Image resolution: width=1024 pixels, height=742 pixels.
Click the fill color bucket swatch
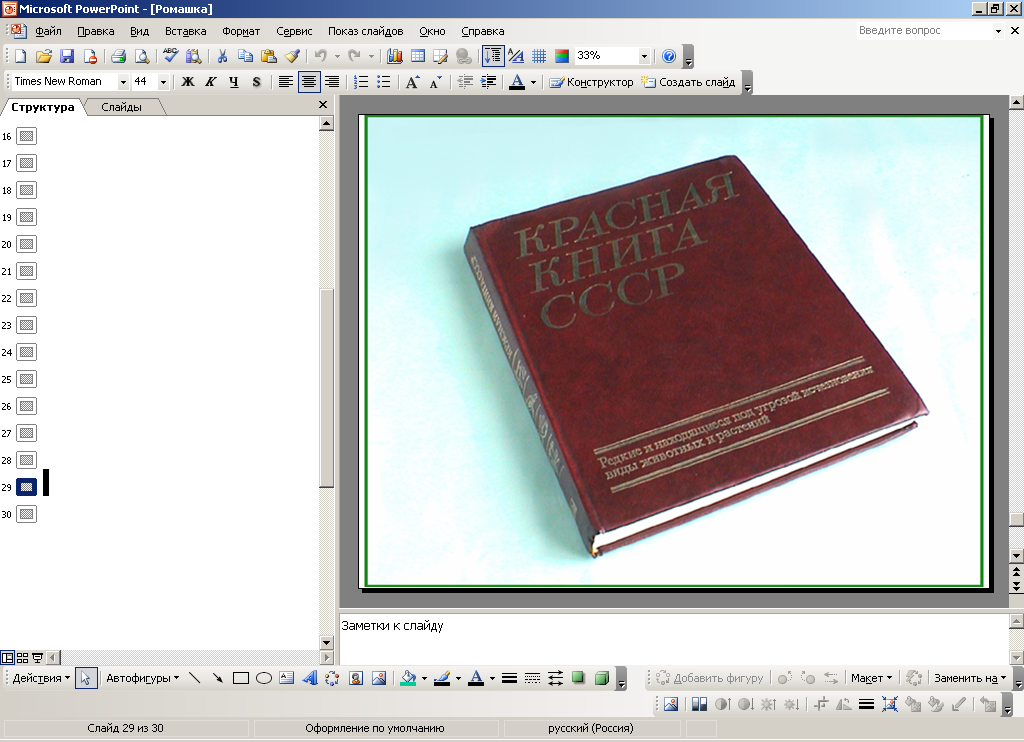408,678
